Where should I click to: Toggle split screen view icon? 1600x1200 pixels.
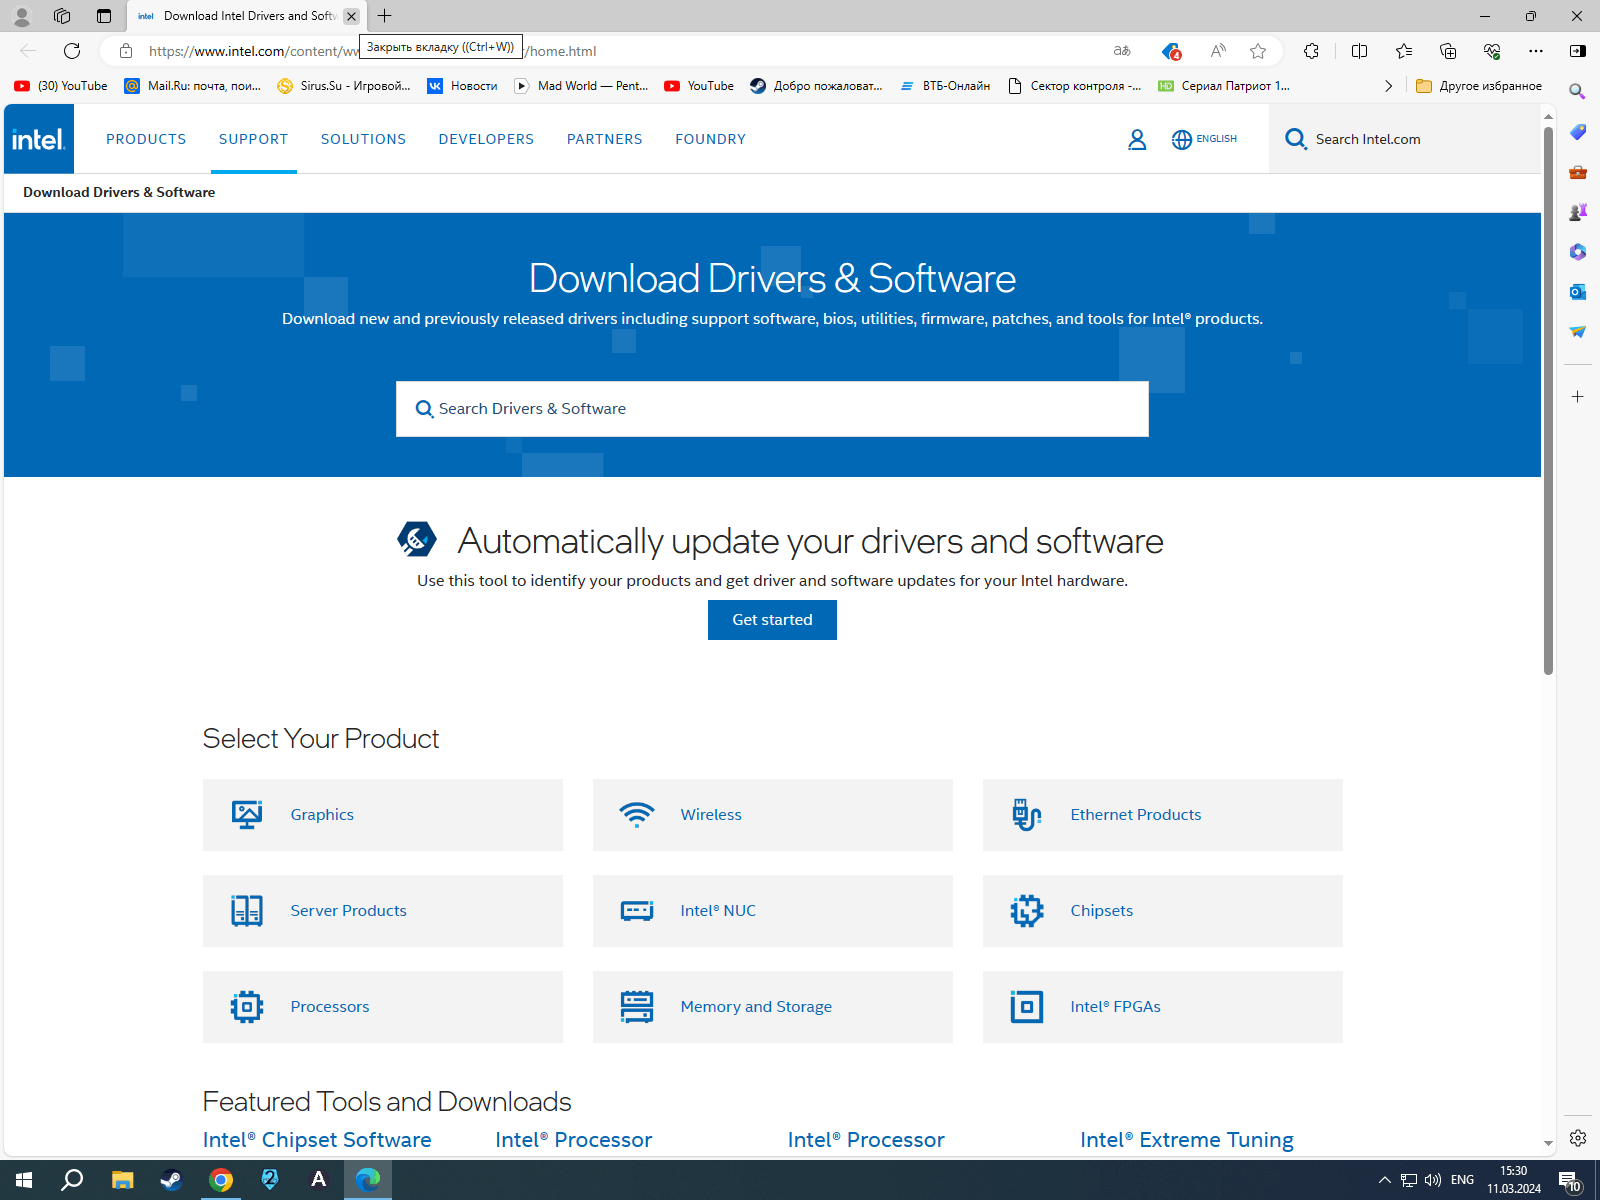(1359, 51)
